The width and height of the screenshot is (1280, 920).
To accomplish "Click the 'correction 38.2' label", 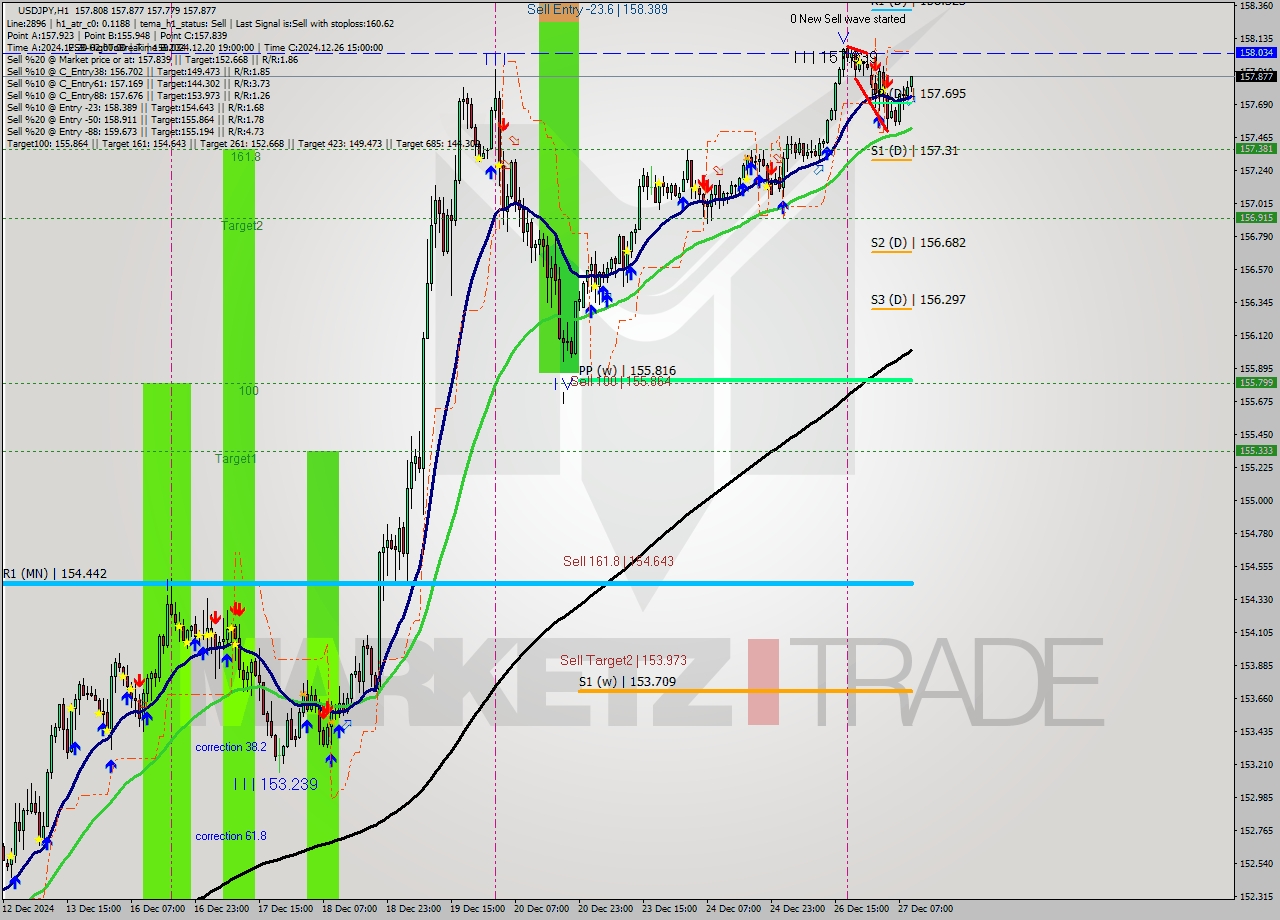I will (x=231, y=748).
